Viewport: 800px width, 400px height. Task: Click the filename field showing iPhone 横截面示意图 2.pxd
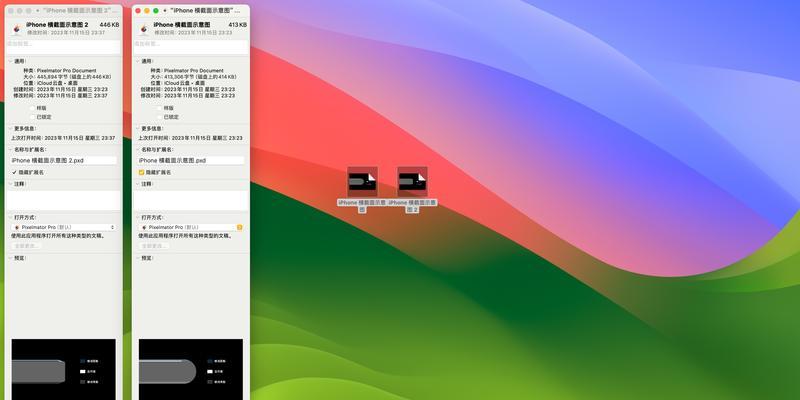[64, 160]
